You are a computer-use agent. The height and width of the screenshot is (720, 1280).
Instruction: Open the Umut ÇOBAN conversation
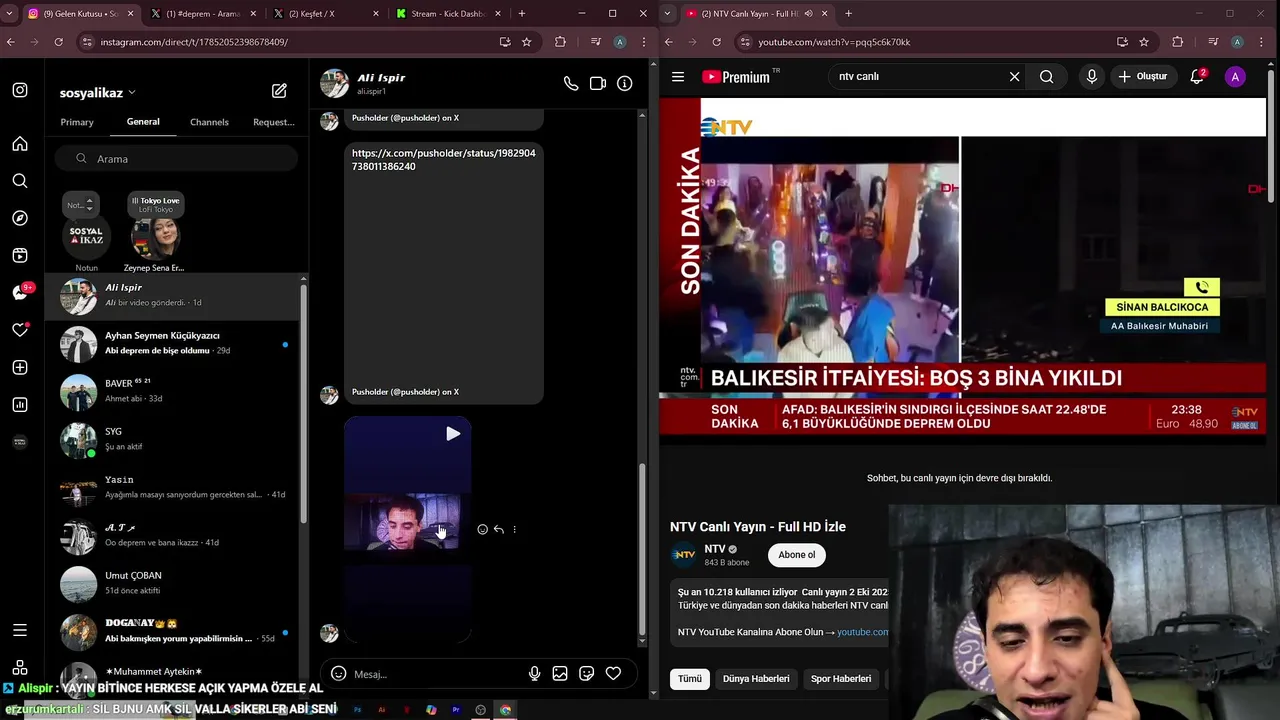point(174,584)
